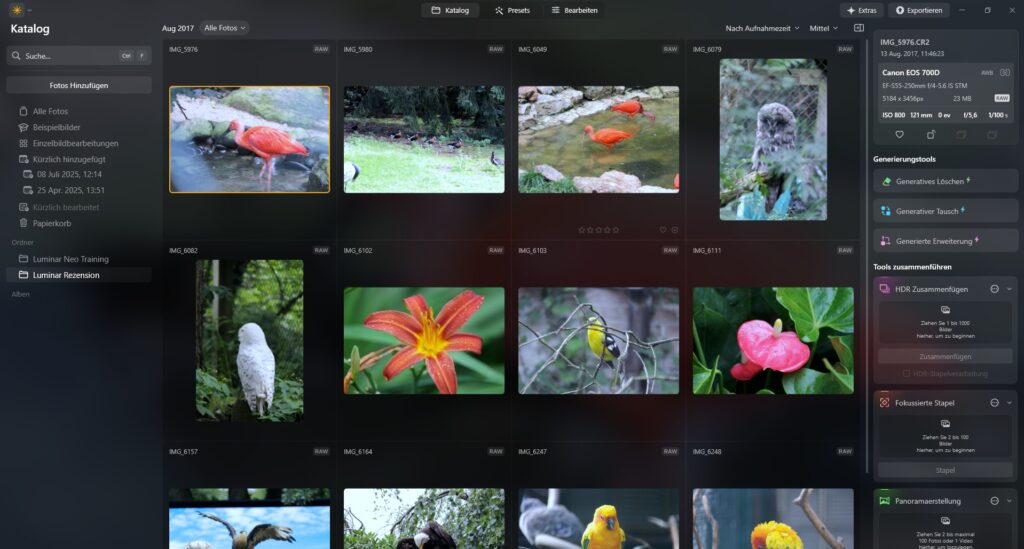This screenshot has height=549, width=1024.
Task: Select the IMG_6102 orange lily thumbnail
Action: [x=424, y=340]
